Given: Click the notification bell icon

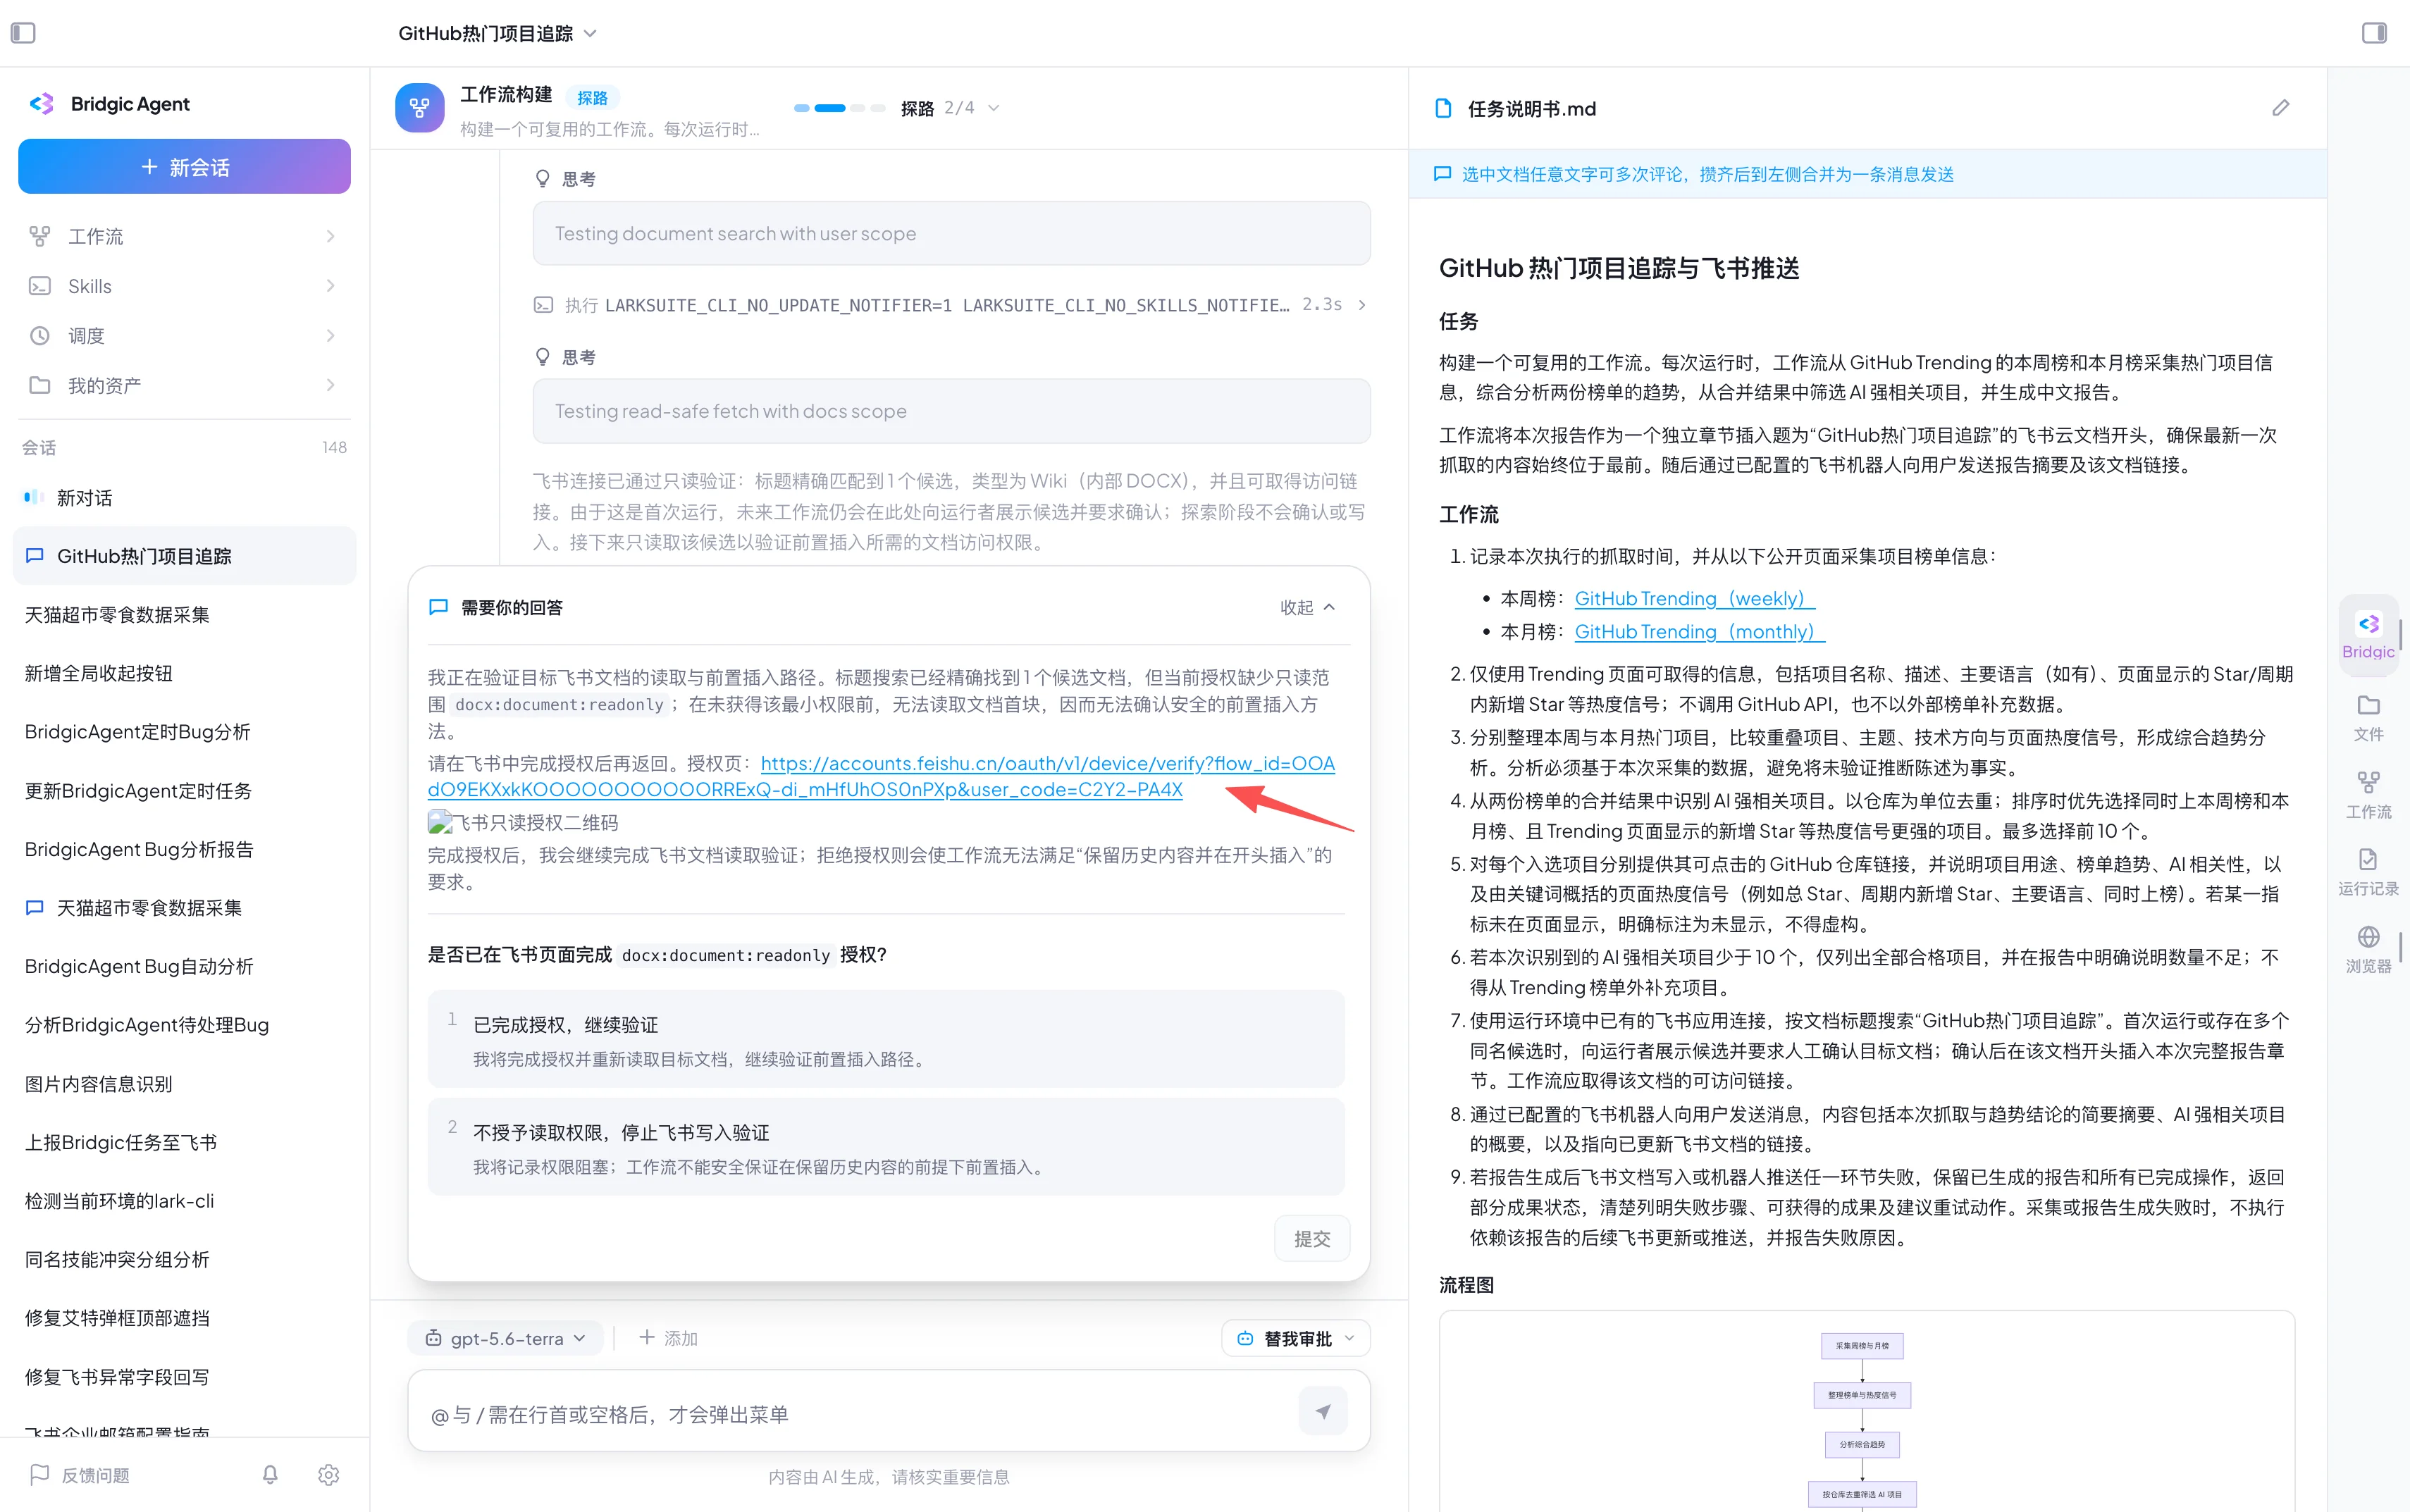Looking at the screenshot, I should (270, 1474).
